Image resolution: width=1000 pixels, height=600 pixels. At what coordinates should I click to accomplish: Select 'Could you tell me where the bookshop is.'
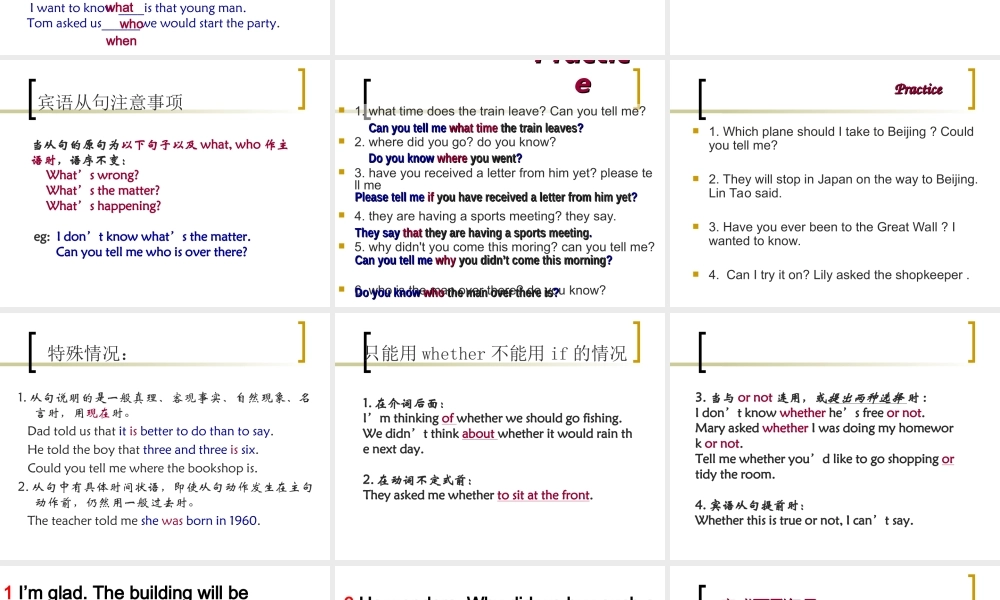tap(142, 468)
